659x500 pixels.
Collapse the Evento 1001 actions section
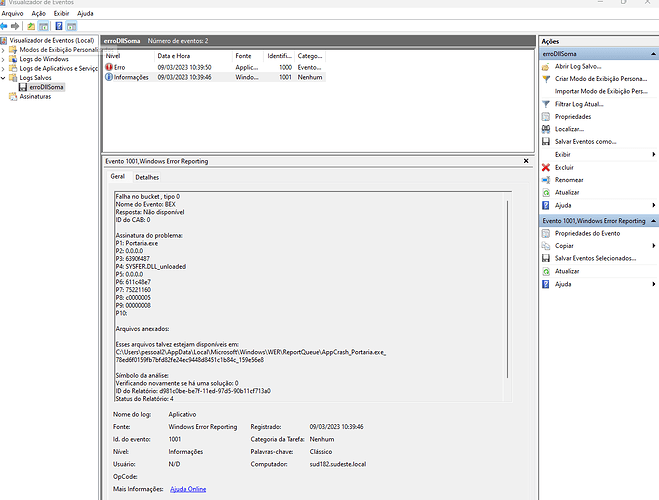click(x=653, y=221)
